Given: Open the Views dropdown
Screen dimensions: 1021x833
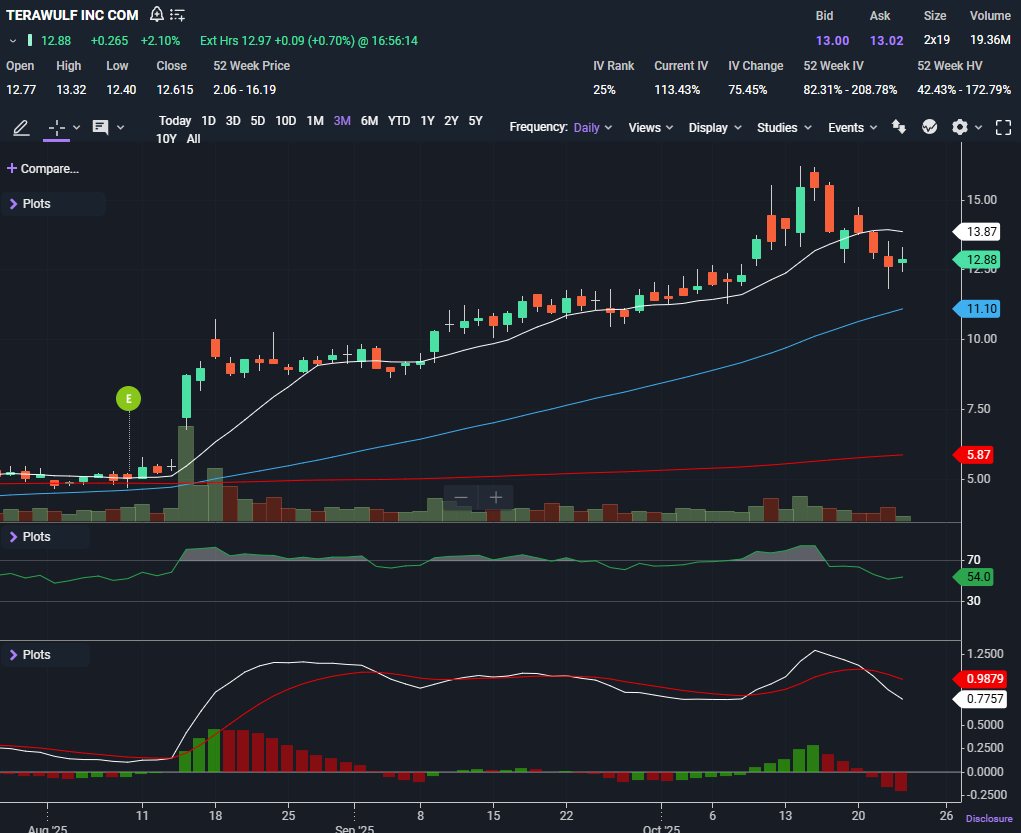Looking at the screenshot, I should (650, 128).
